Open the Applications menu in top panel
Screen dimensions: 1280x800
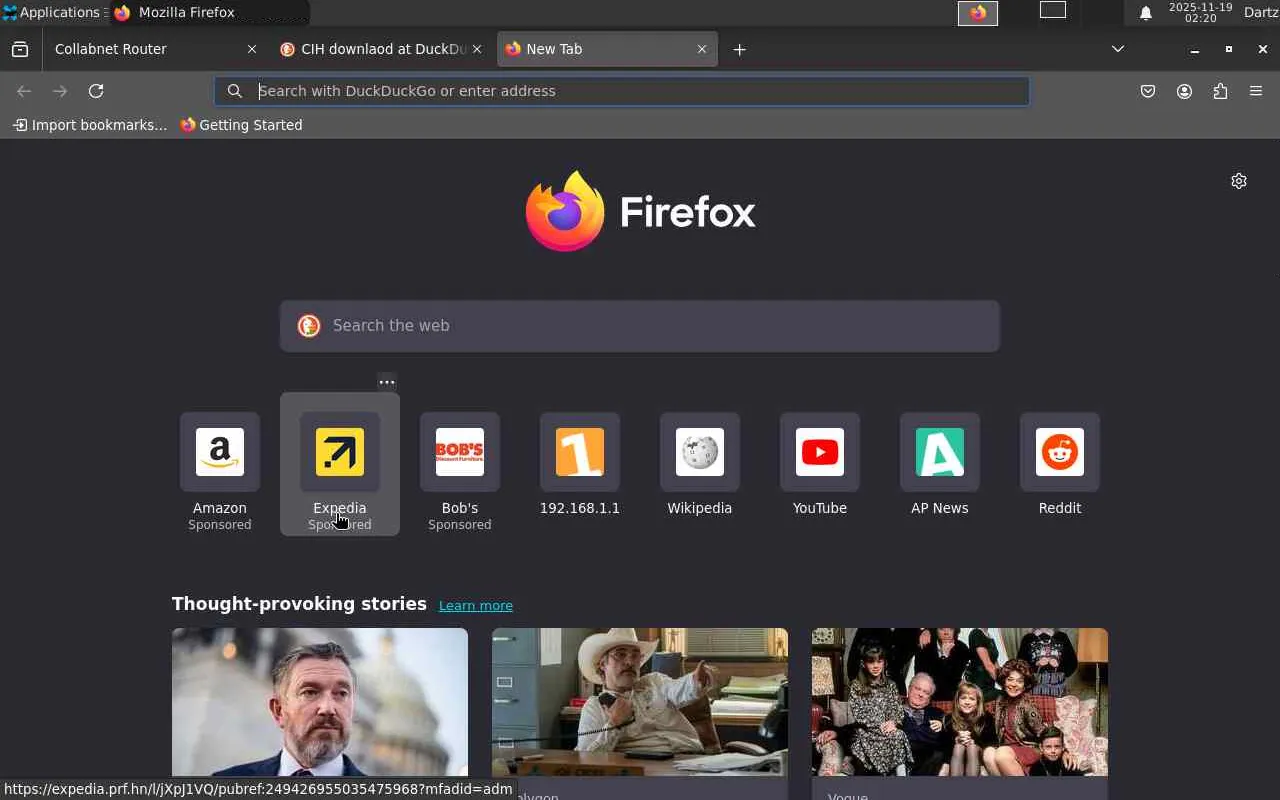[x=52, y=12]
